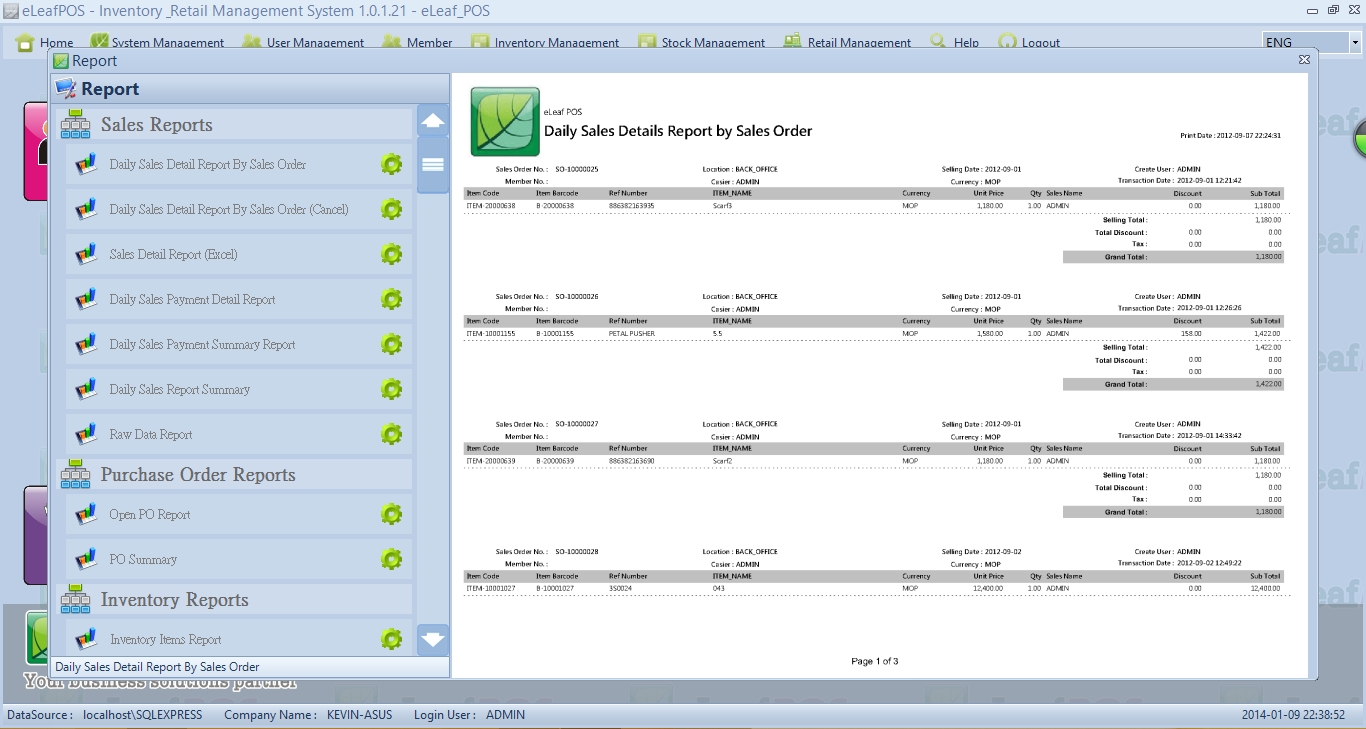Click gear icon beside Open PO Report
The image size is (1366, 729).
point(391,514)
